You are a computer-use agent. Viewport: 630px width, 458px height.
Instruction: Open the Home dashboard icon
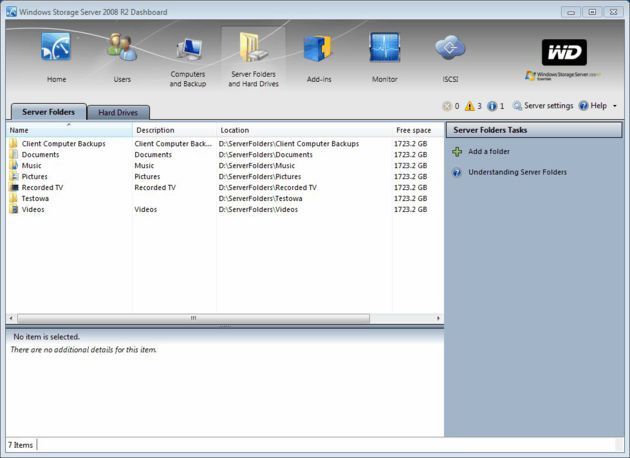(x=56, y=47)
